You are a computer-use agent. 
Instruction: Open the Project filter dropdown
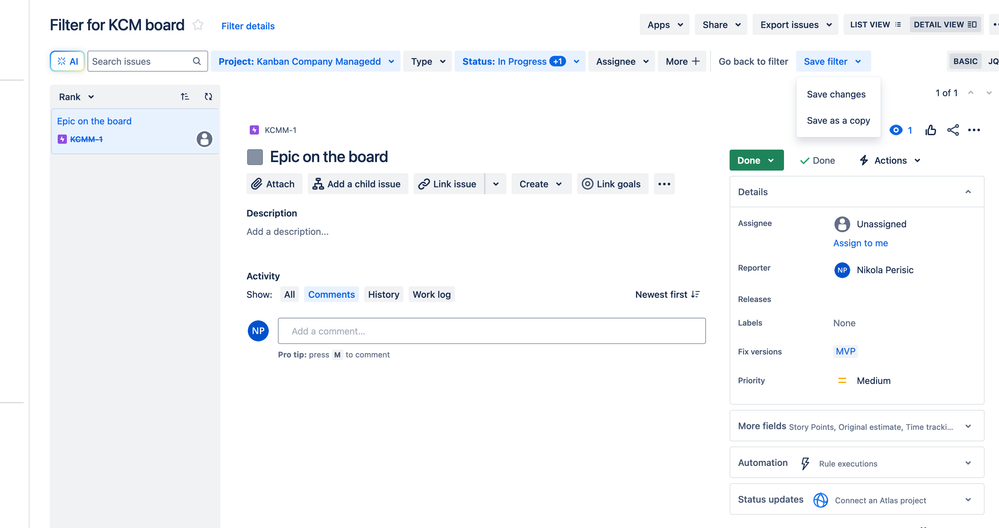pyautogui.click(x=306, y=61)
